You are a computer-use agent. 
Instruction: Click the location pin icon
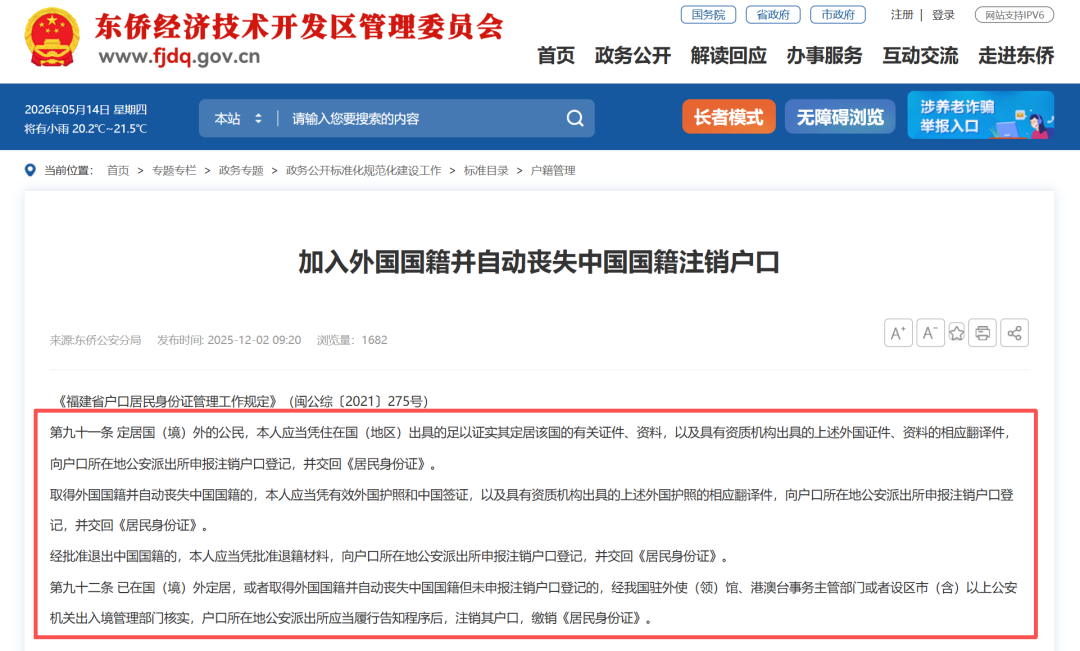(30, 170)
